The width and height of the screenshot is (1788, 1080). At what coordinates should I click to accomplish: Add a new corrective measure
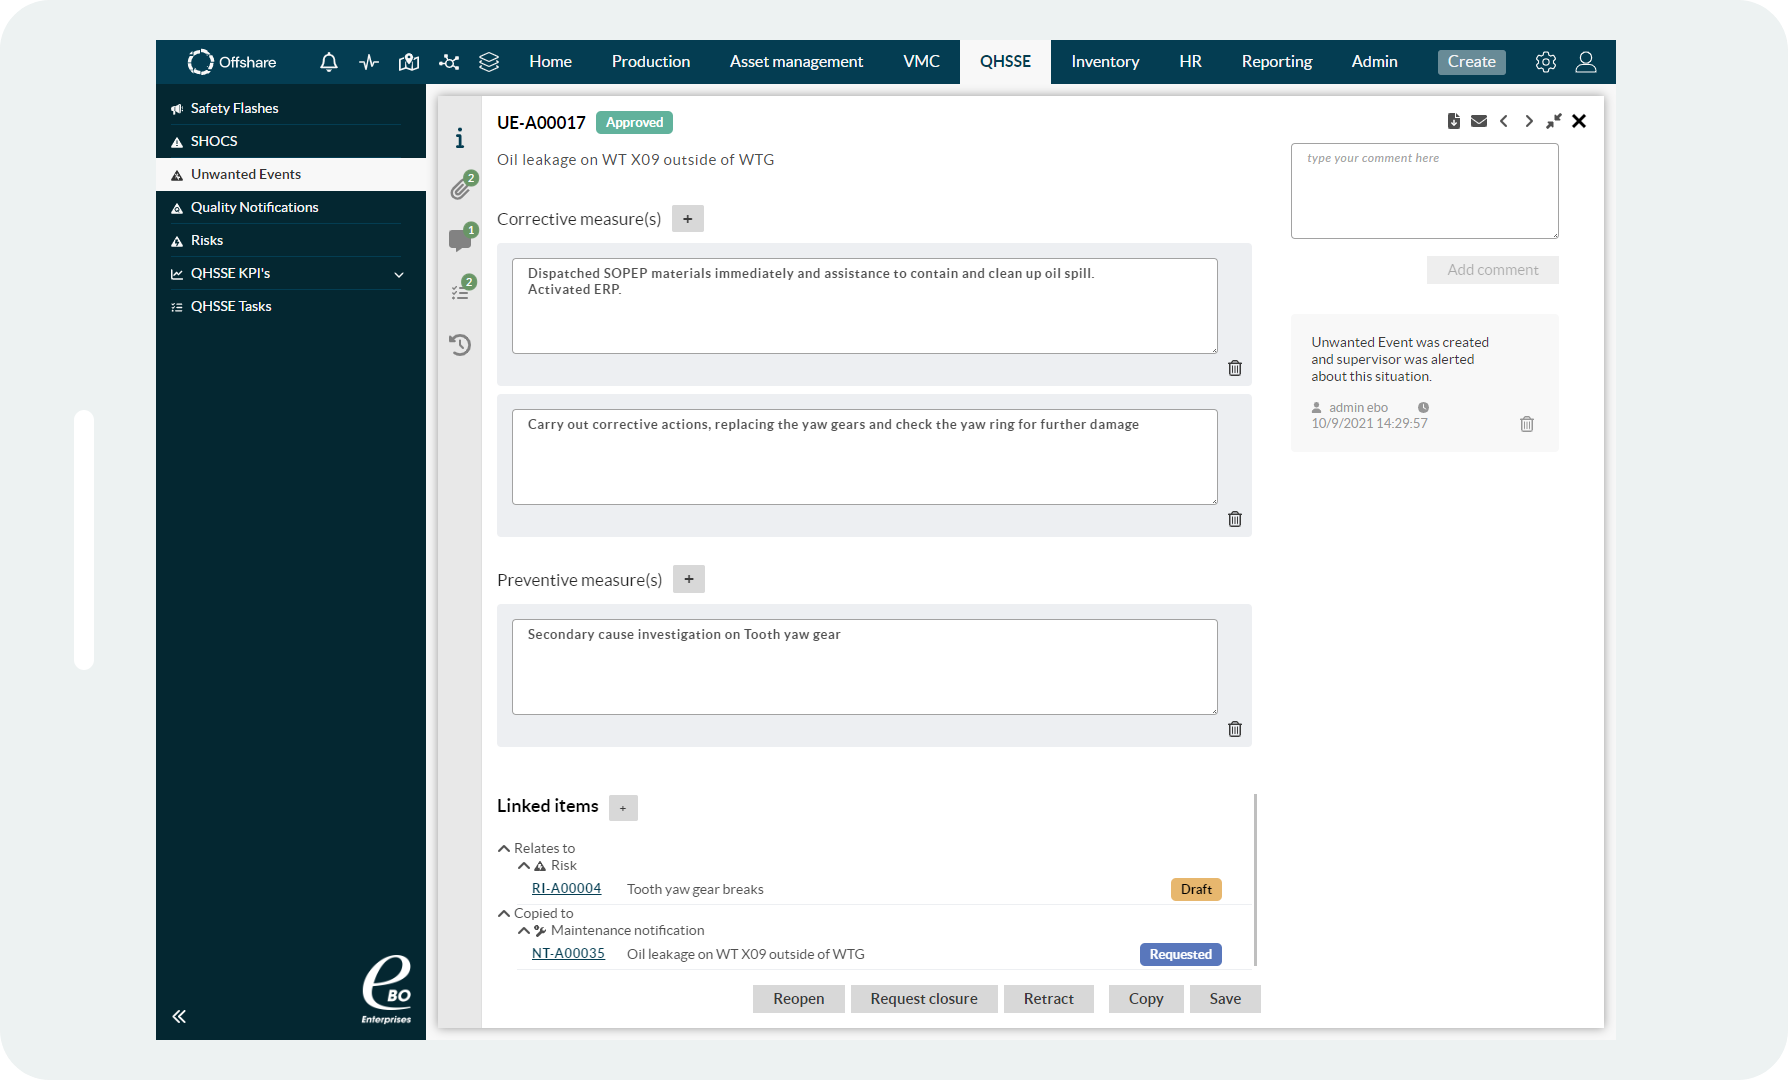[688, 219]
